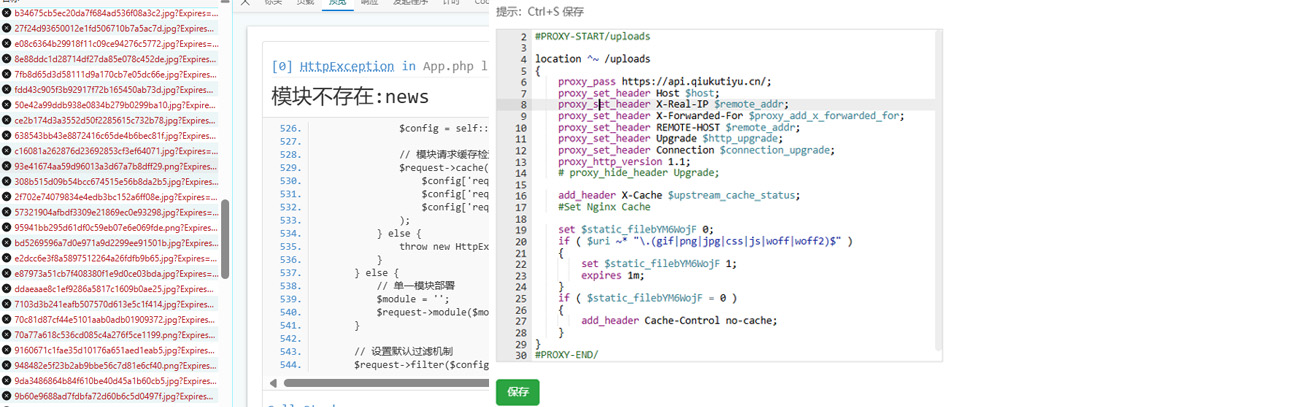Click line number 526 in the code preview
This screenshot has width=1300, height=407.
(x=290, y=129)
